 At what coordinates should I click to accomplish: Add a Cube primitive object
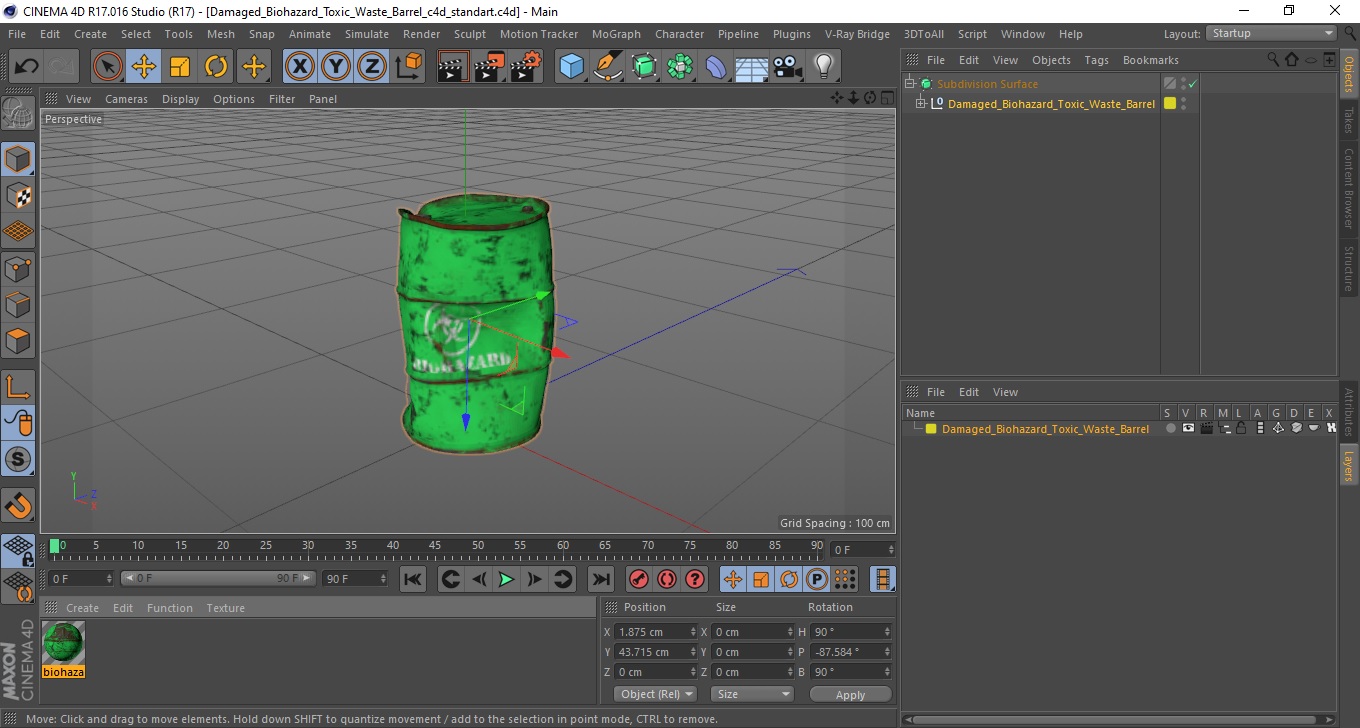click(x=571, y=67)
